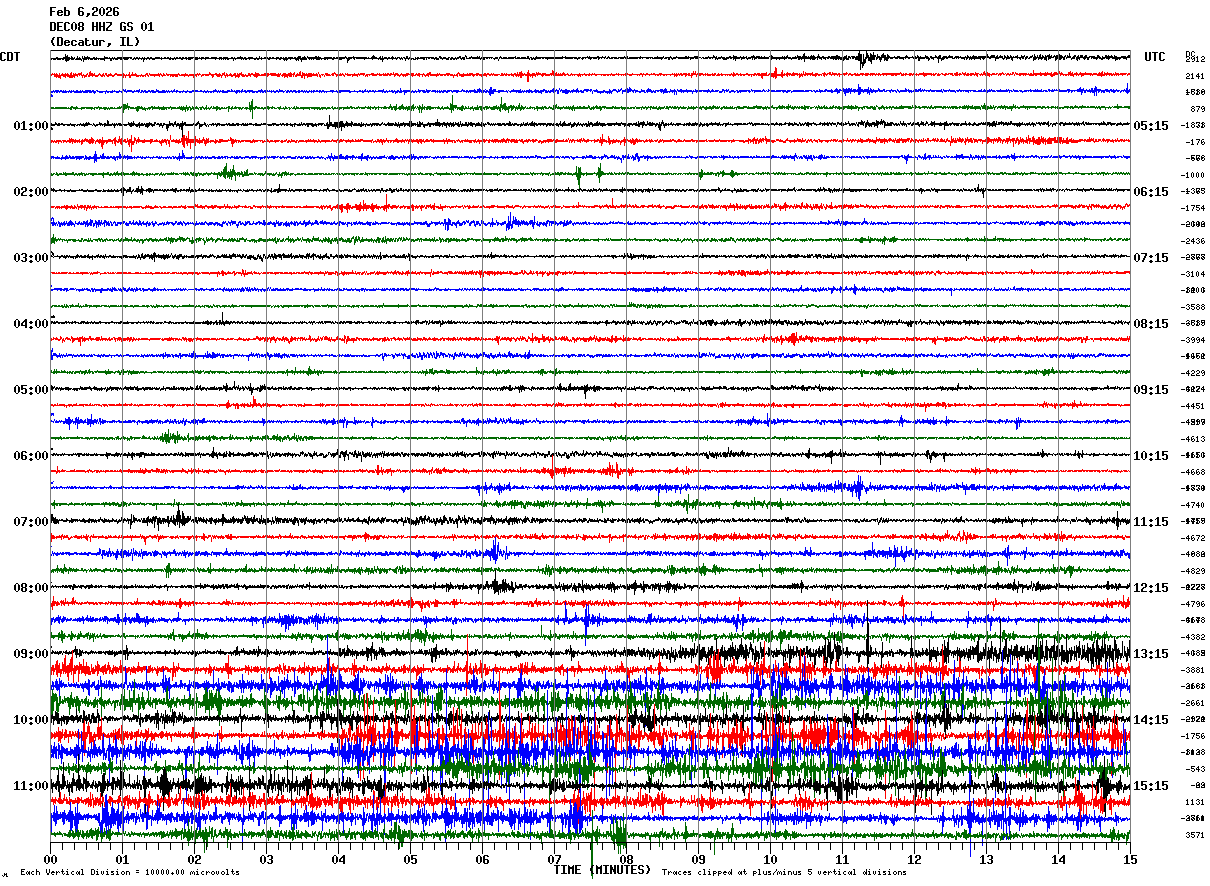
Task: Click the 10:00 CDT row label
Action: tap(31, 720)
